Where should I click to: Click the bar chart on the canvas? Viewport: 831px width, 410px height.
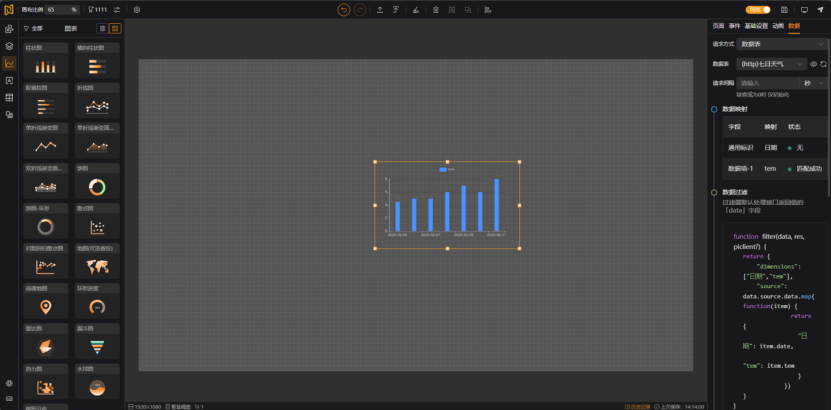coord(447,205)
